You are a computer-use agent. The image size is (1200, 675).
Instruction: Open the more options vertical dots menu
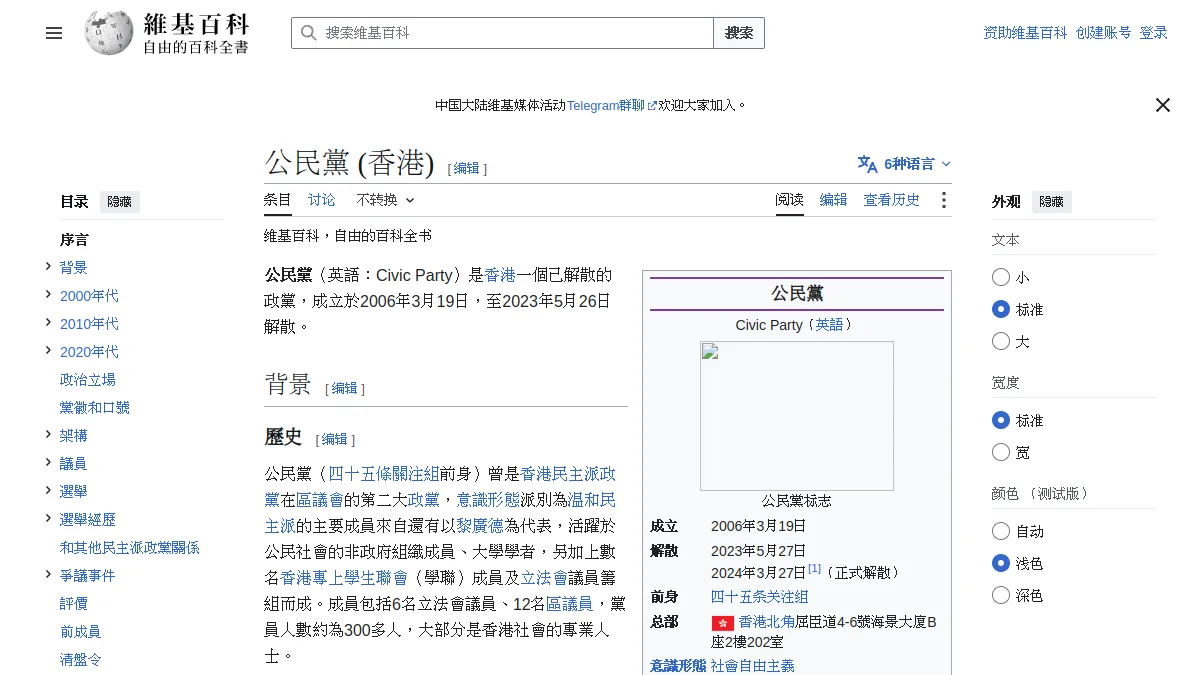[x=943, y=200]
